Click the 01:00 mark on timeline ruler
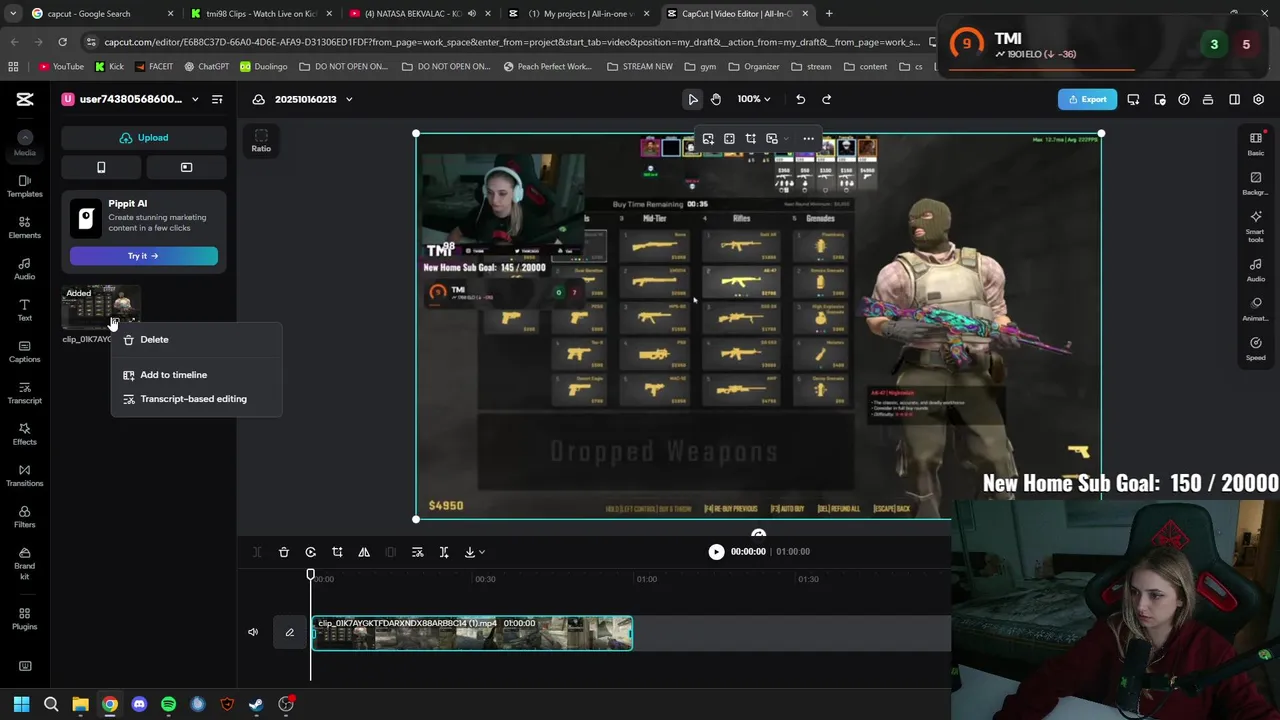The width and height of the screenshot is (1280, 720). 647,579
